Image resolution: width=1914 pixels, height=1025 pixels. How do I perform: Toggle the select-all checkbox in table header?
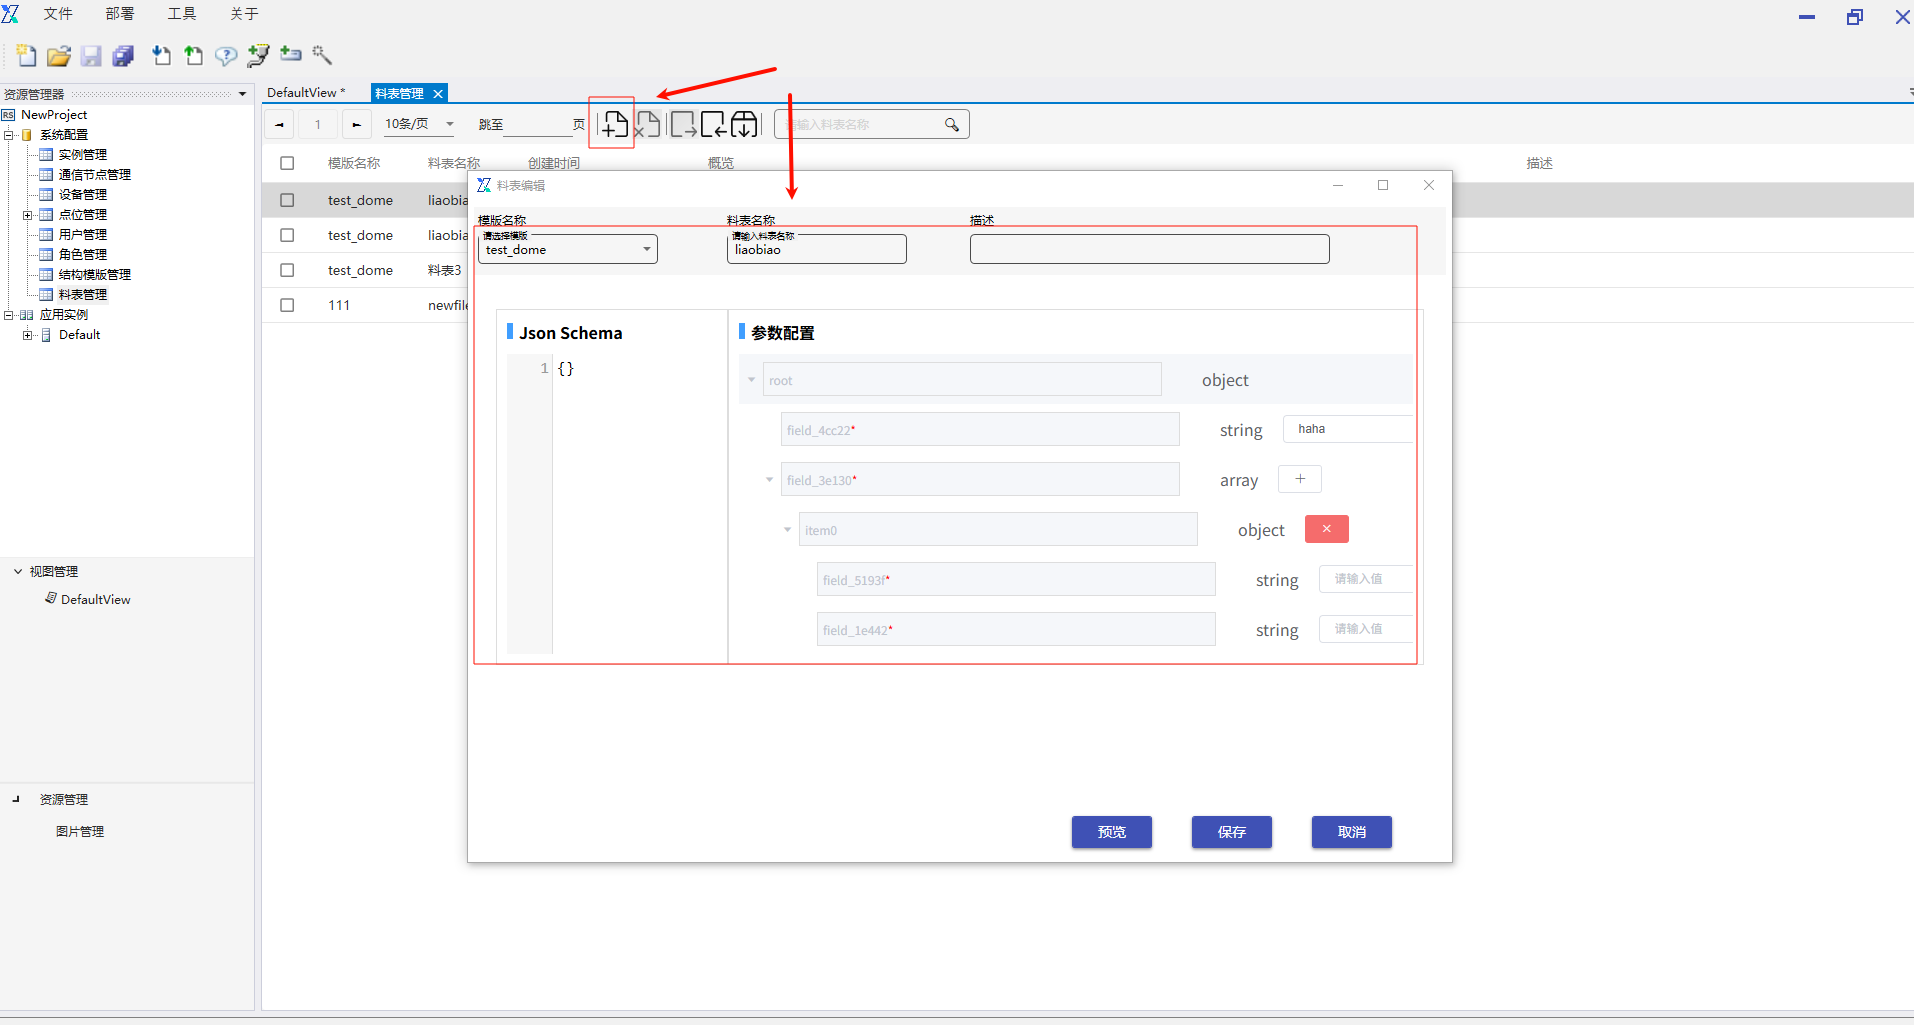[x=287, y=163]
